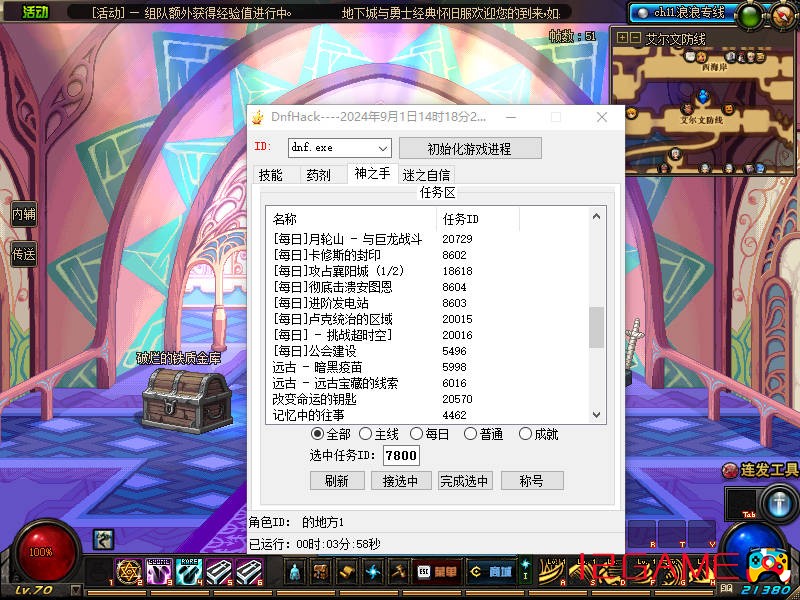800x600 pixels.
Task: Click the ch11.浪浪专线 channel selector
Action: (x=684, y=13)
